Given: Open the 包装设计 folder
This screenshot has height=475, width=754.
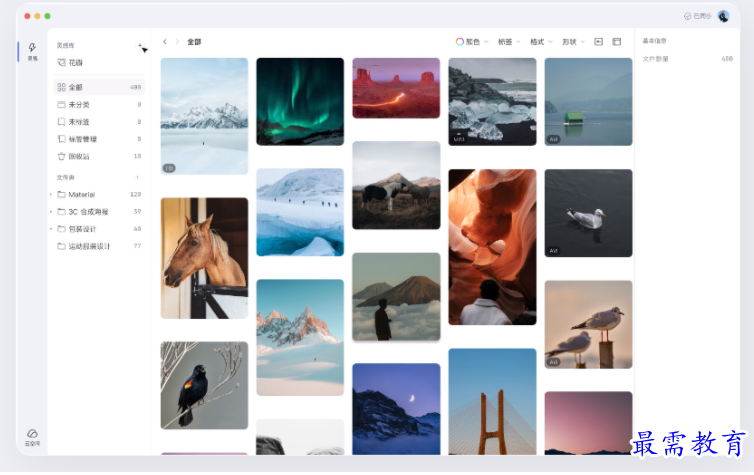Looking at the screenshot, I should [x=99, y=229].
